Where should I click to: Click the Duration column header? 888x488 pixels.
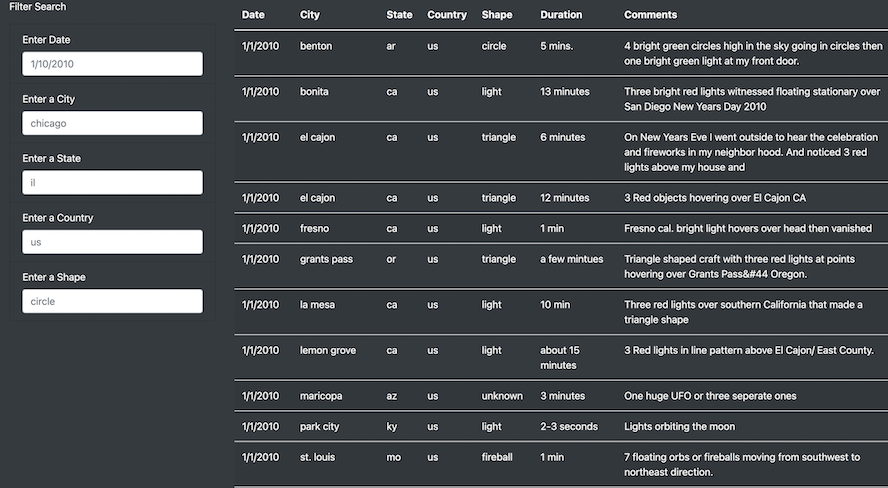[x=561, y=15]
